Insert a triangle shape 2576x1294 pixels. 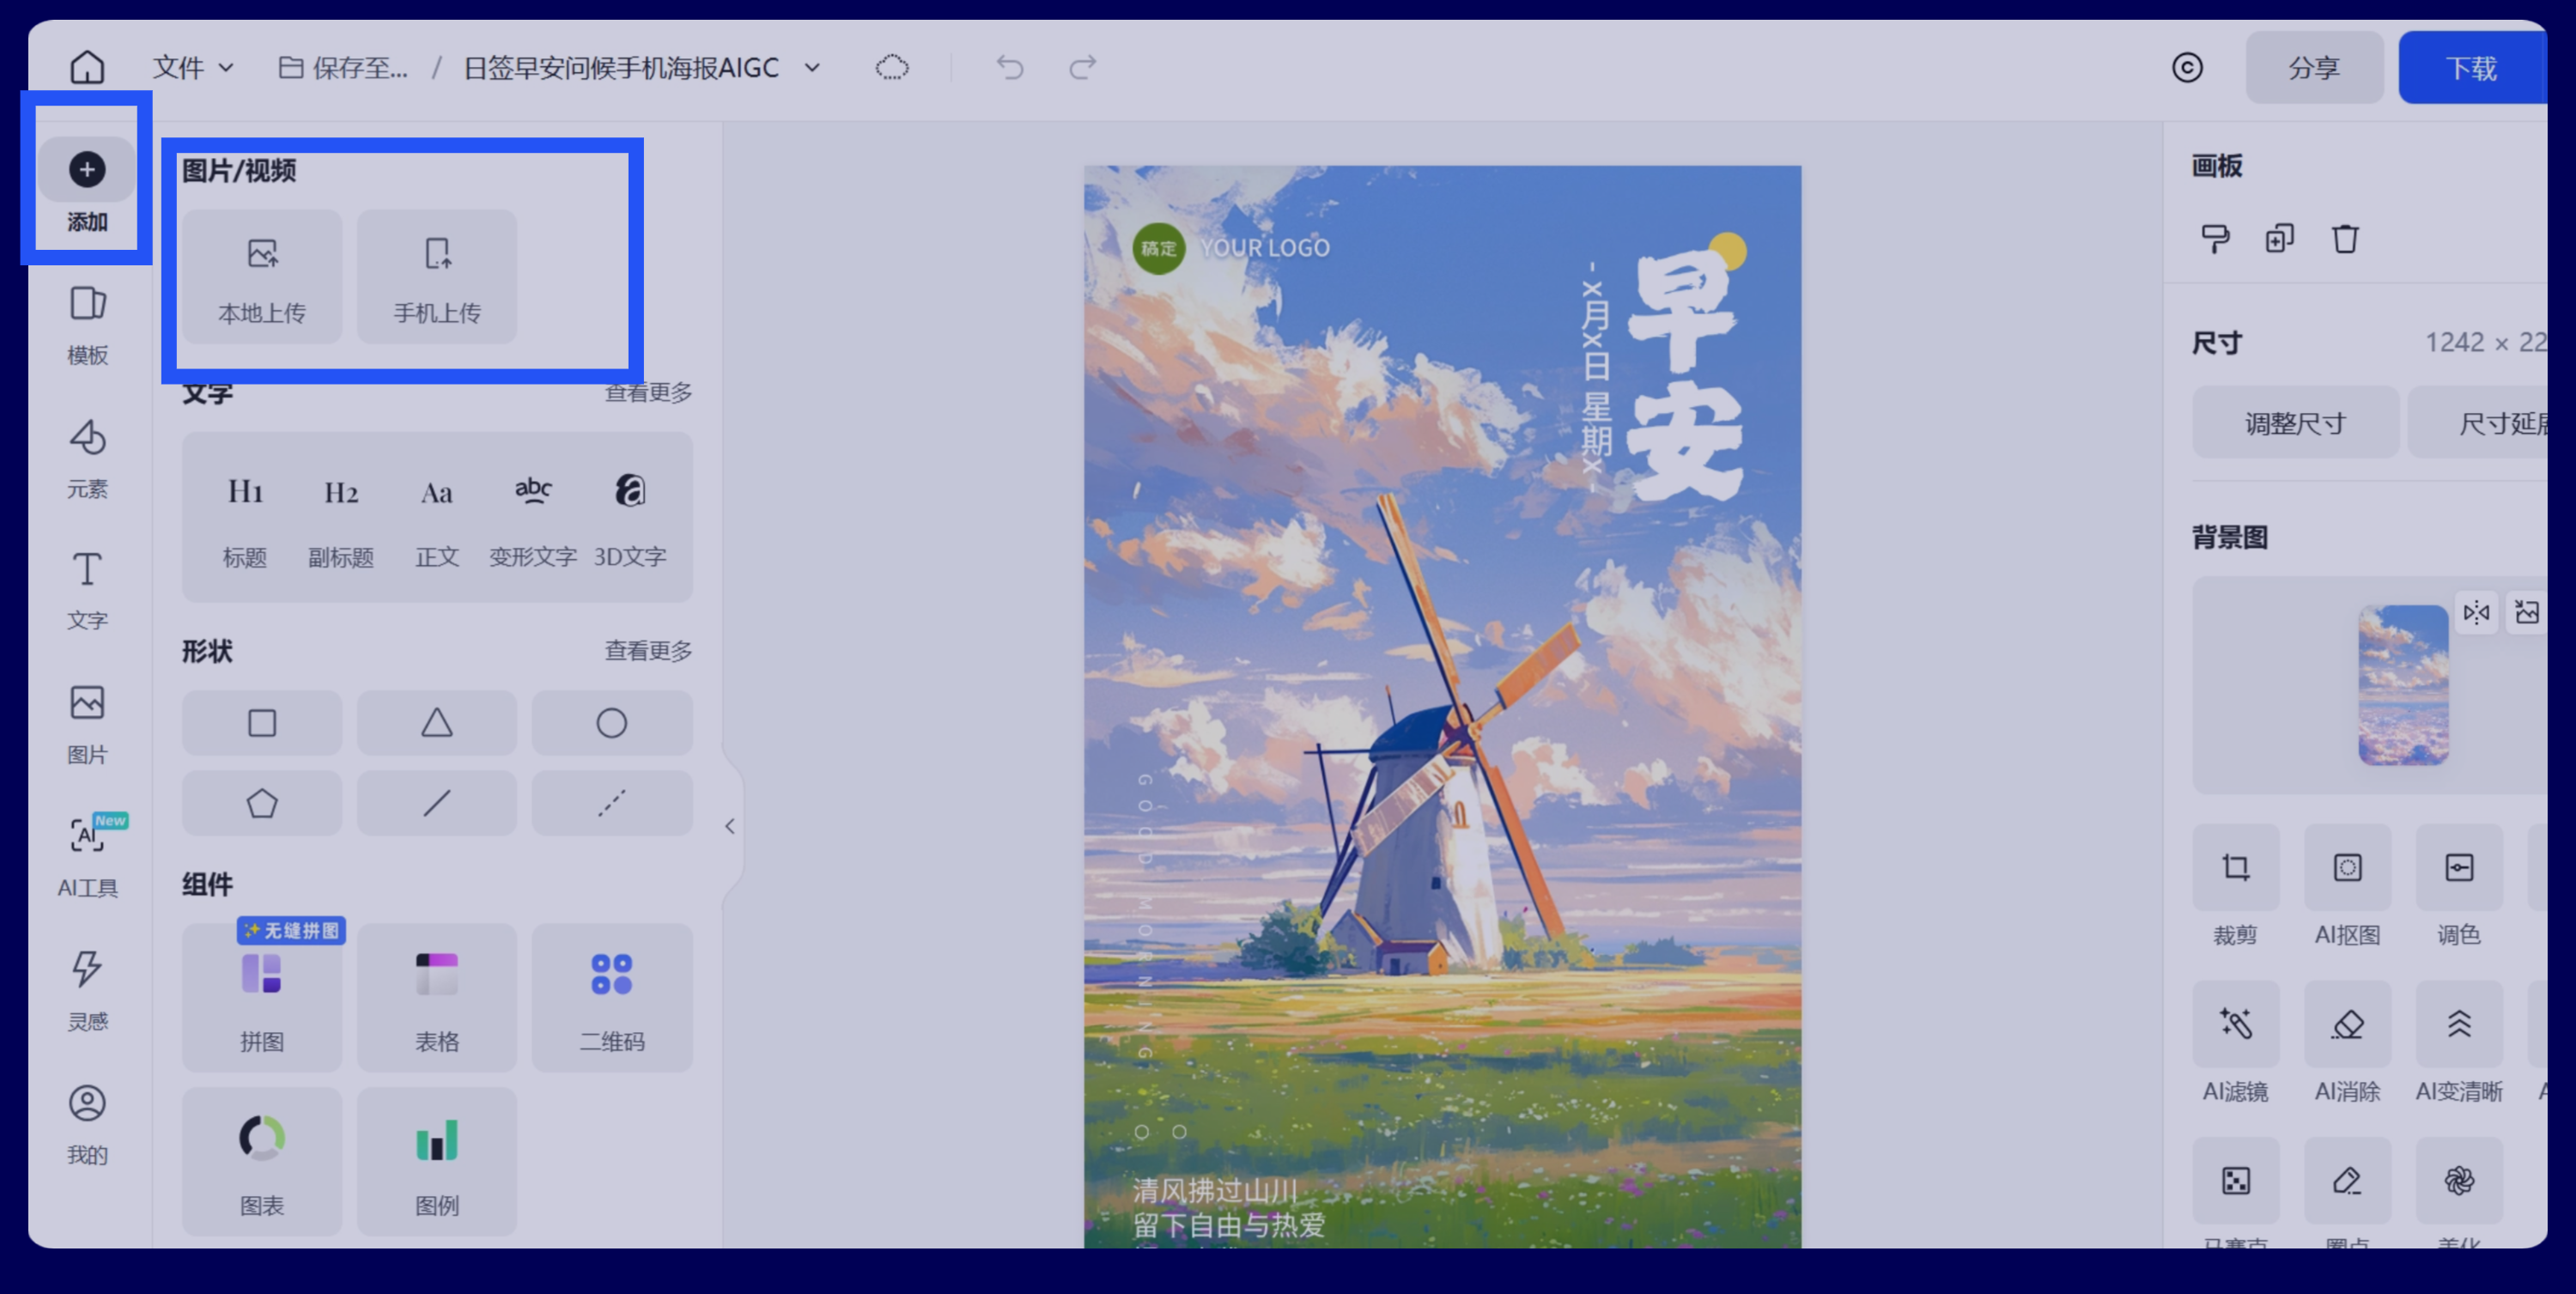coord(437,723)
